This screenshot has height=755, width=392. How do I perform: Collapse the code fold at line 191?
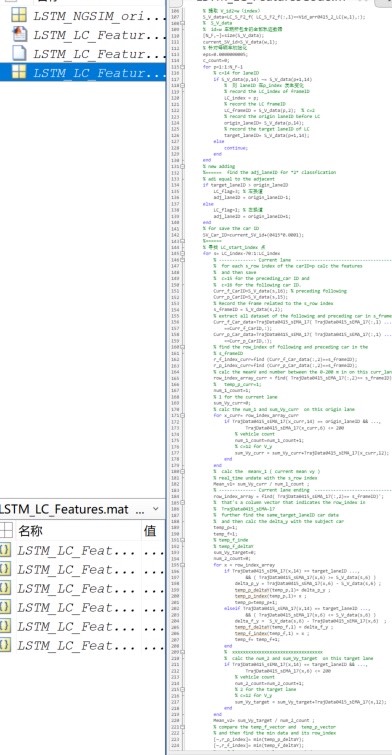tap(182, 540)
